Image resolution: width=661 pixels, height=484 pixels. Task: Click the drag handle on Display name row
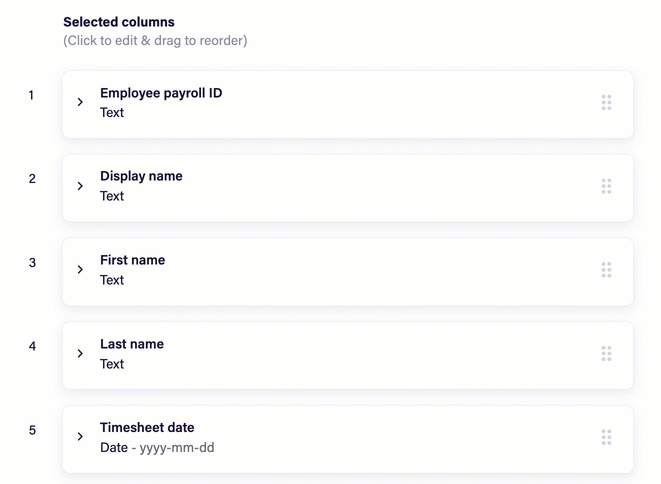pyautogui.click(x=606, y=186)
